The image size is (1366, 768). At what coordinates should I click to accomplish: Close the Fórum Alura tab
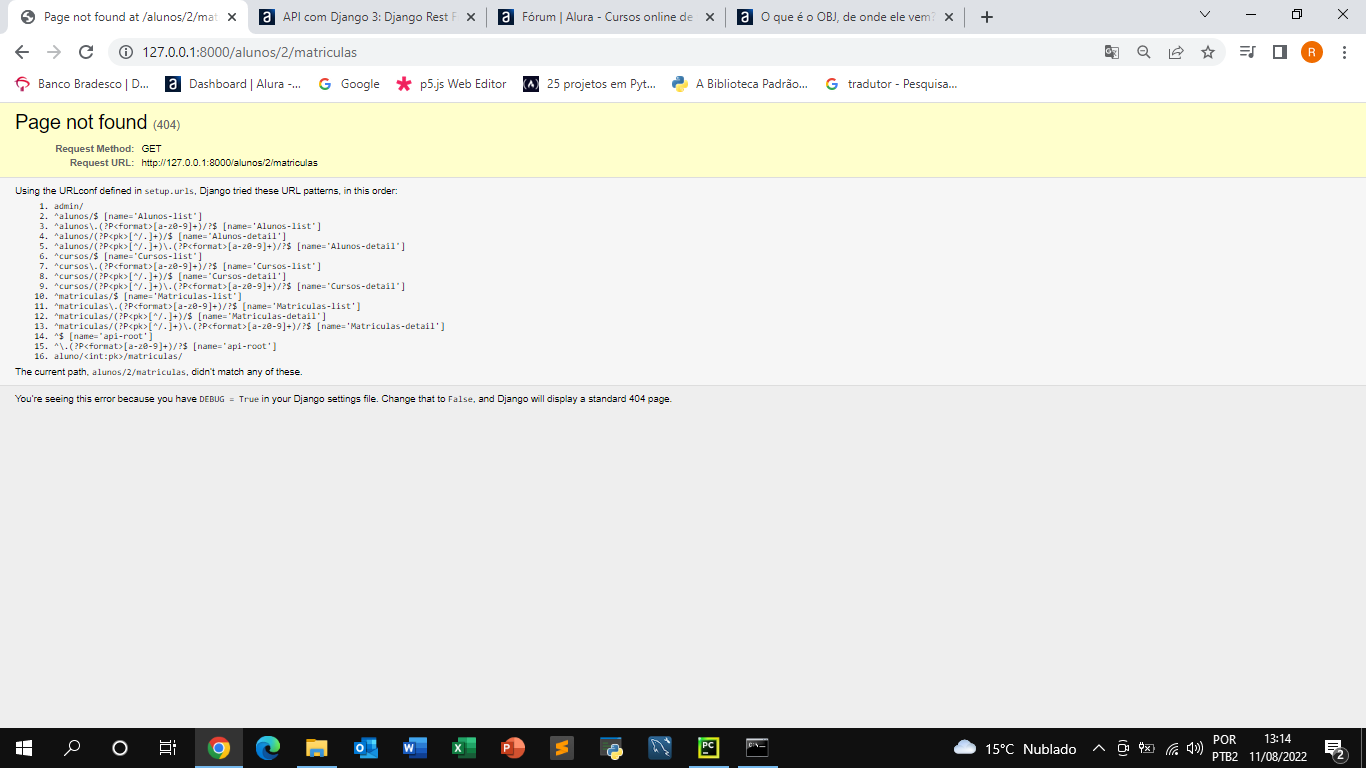pos(710,17)
